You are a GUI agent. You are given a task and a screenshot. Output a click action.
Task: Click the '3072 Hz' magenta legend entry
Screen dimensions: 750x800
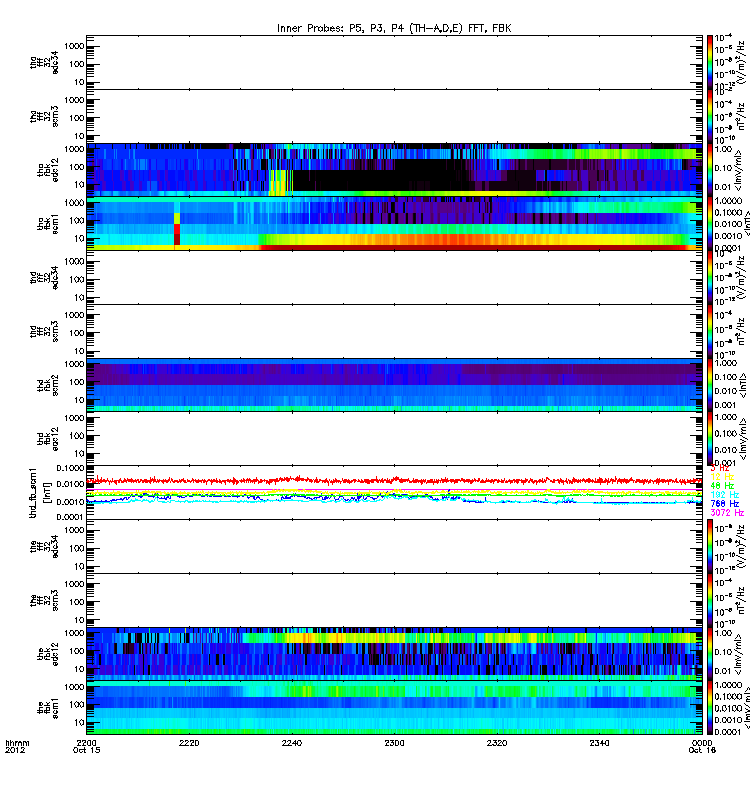point(727,513)
